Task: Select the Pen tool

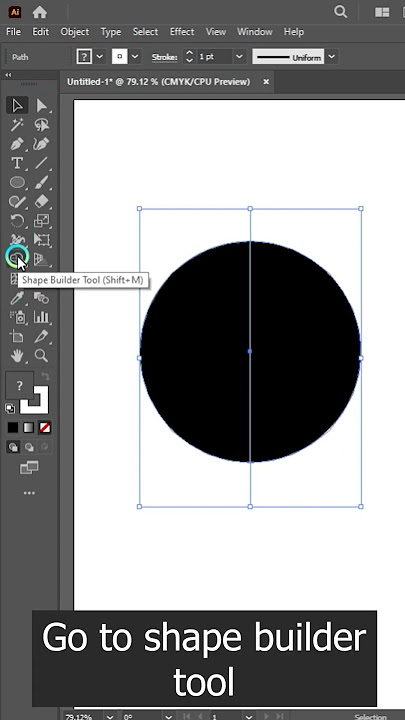Action: click(x=17, y=144)
